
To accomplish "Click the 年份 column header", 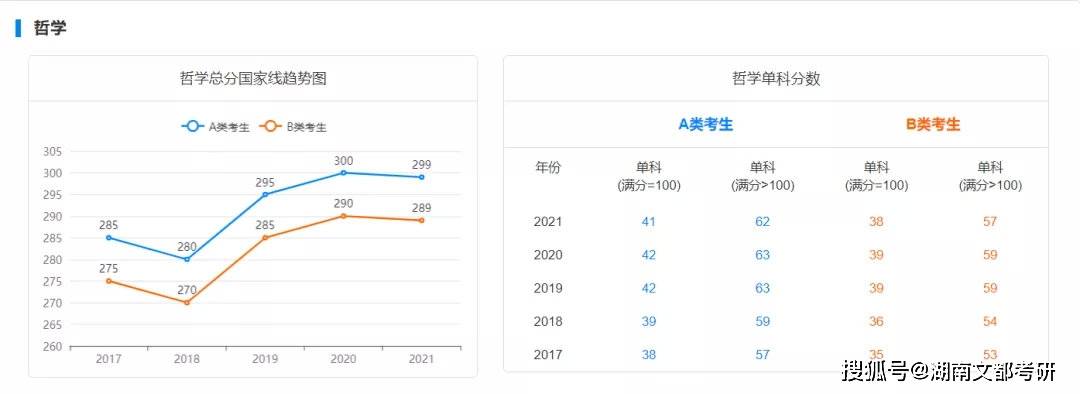I will pyautogui.click(x=548, y=167).
